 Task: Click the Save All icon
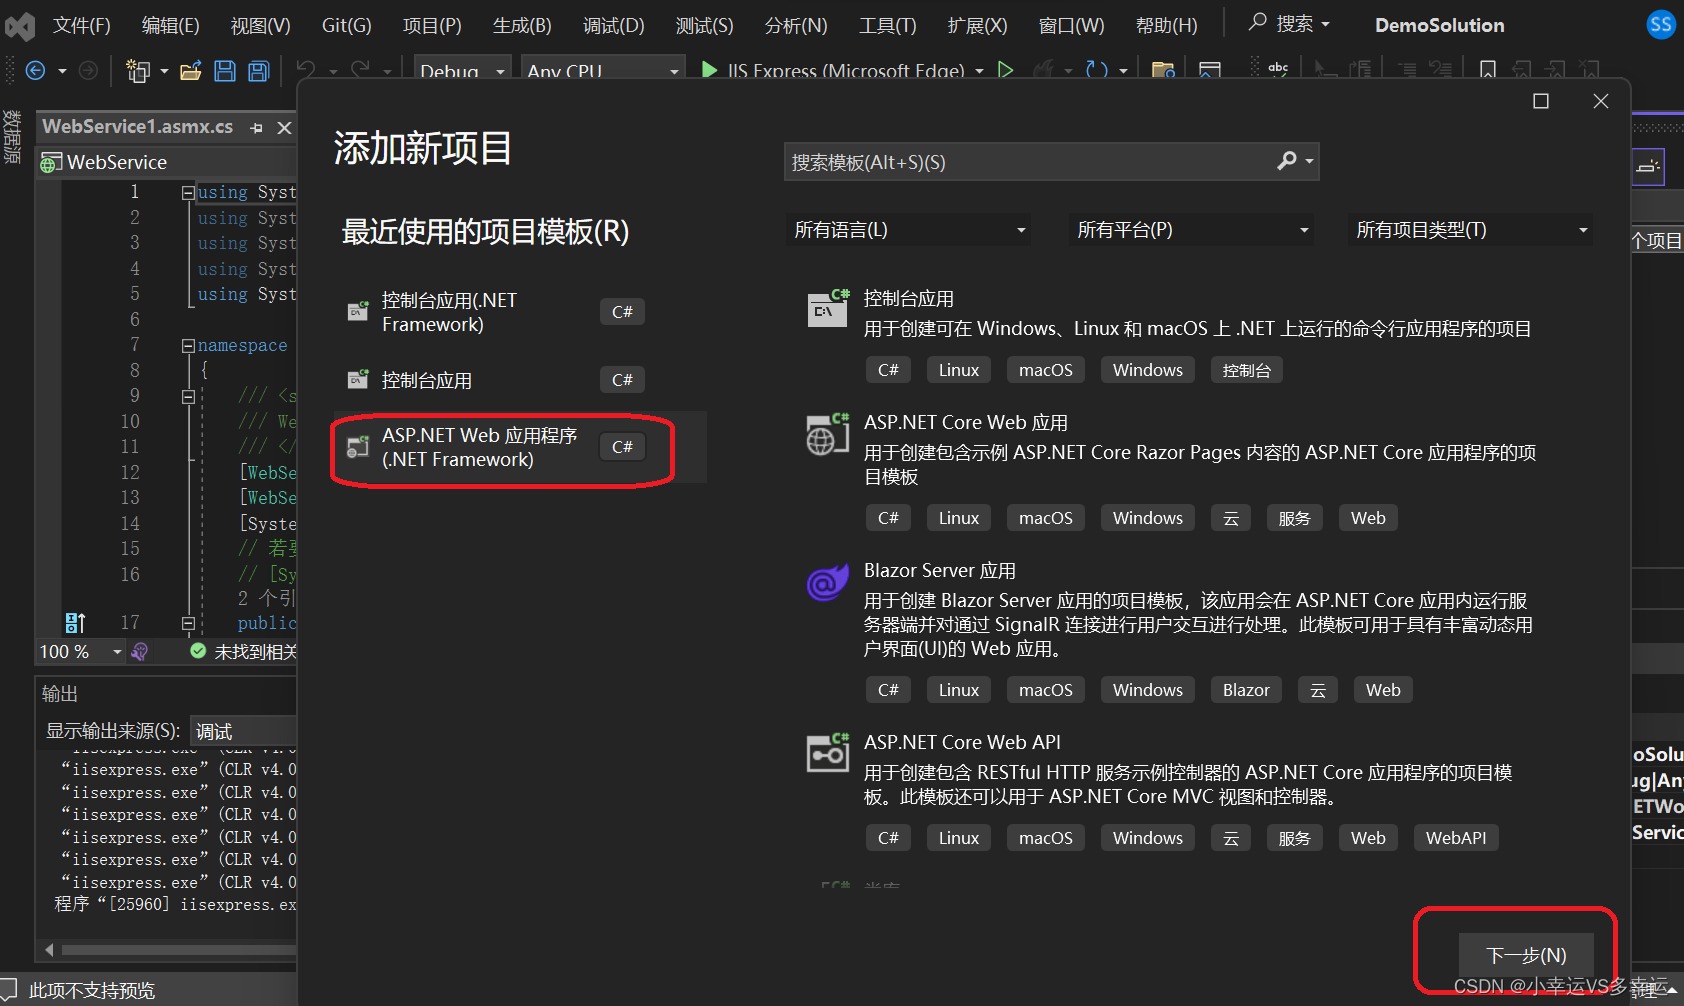(x=259, y=70)
